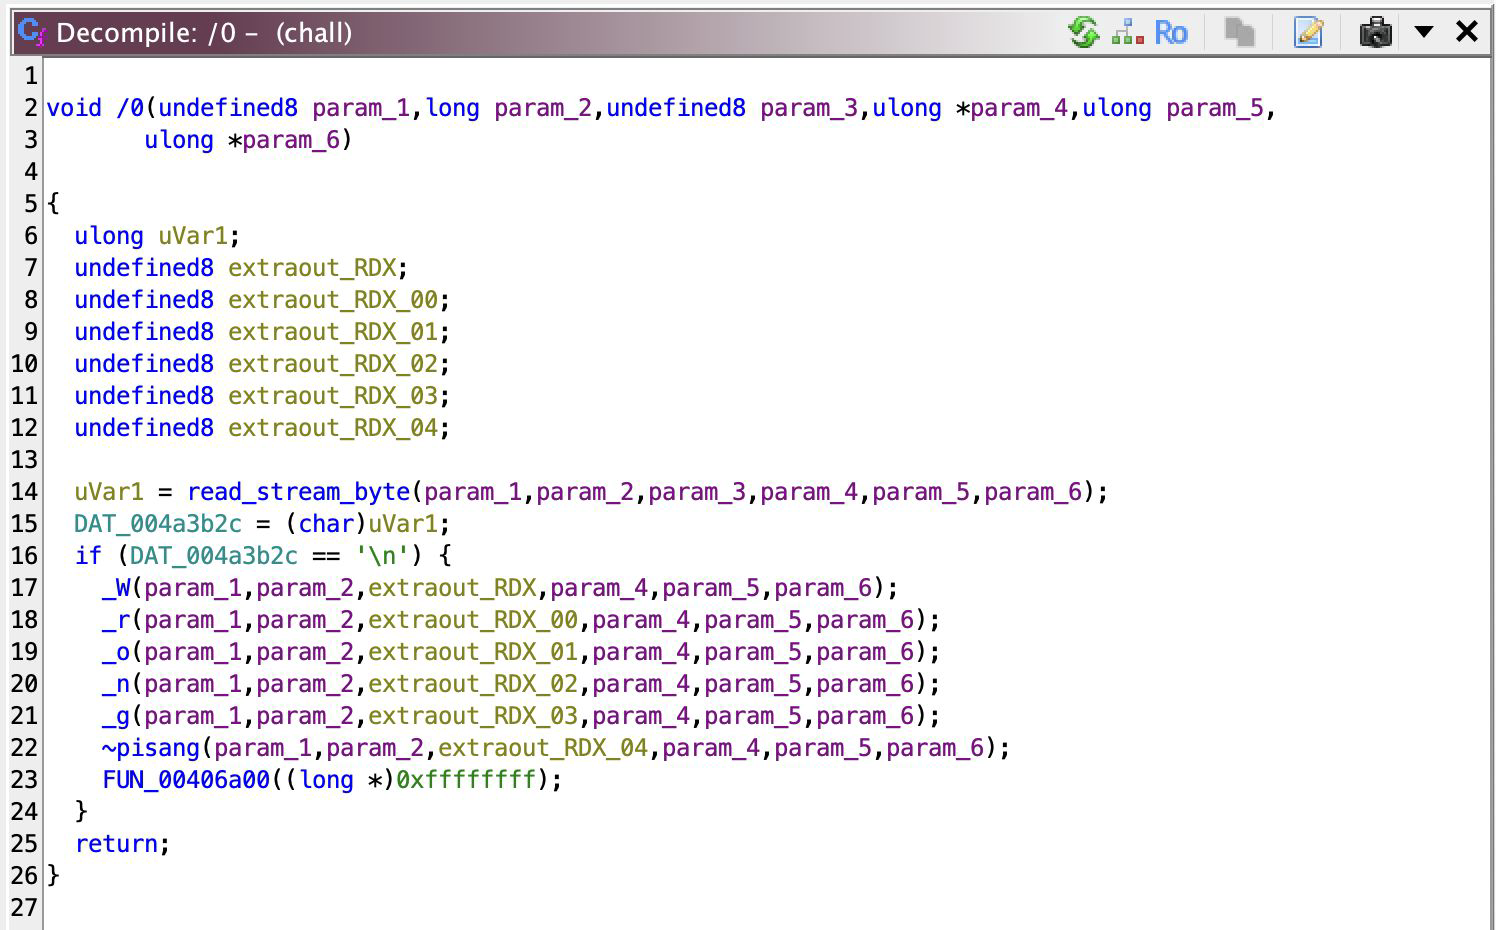1496x930 pixels.
Task: Click the _g function call
Action: pyautogui.click(x=116, y=716)
